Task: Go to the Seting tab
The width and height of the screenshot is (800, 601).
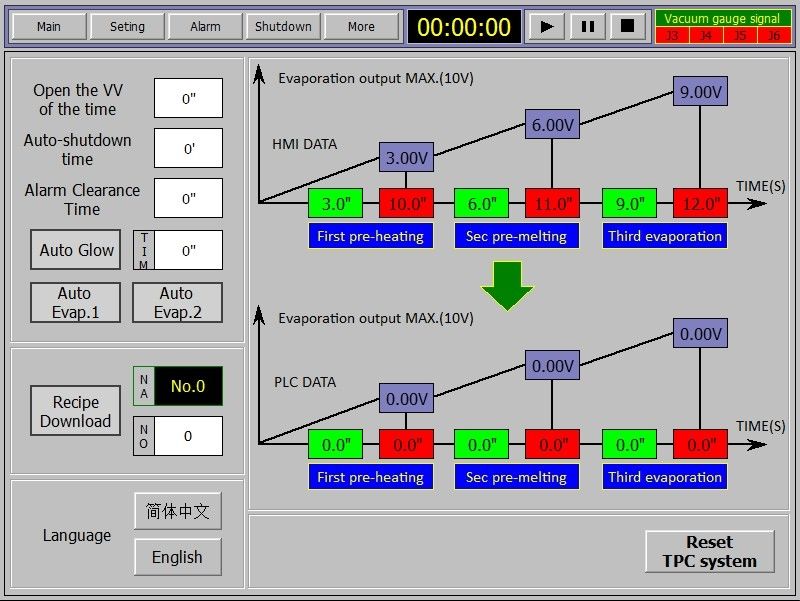Action: point(127,27)
